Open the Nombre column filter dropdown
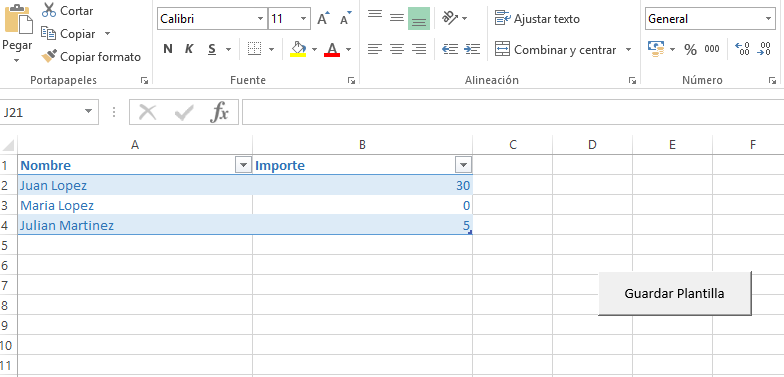 (x=244, y=165)
